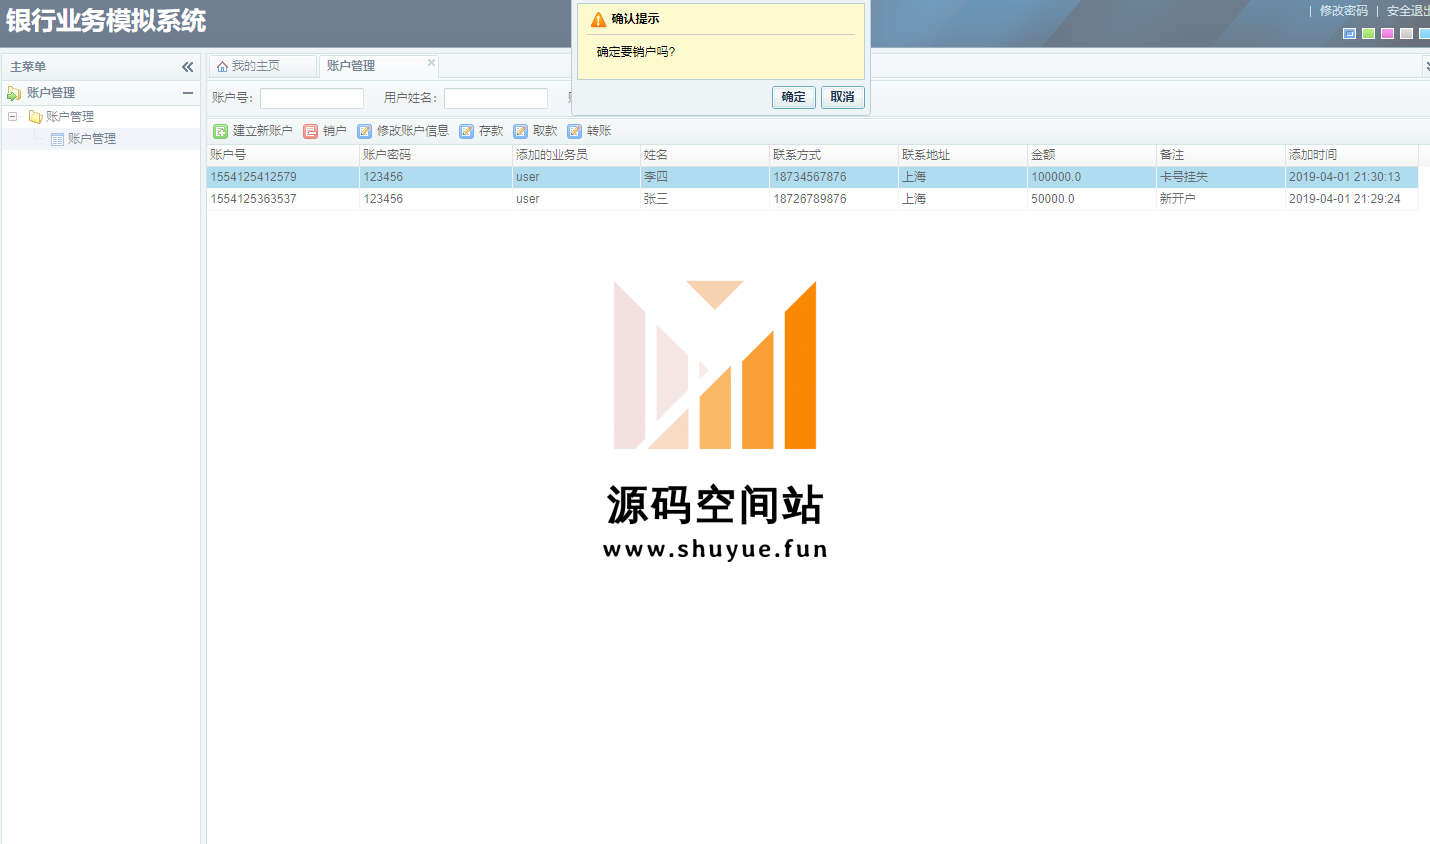Viewport: 1430px width, 844px height.
Task: Click the 取款 withdraw toolbar icon
Action: [521, 131]
